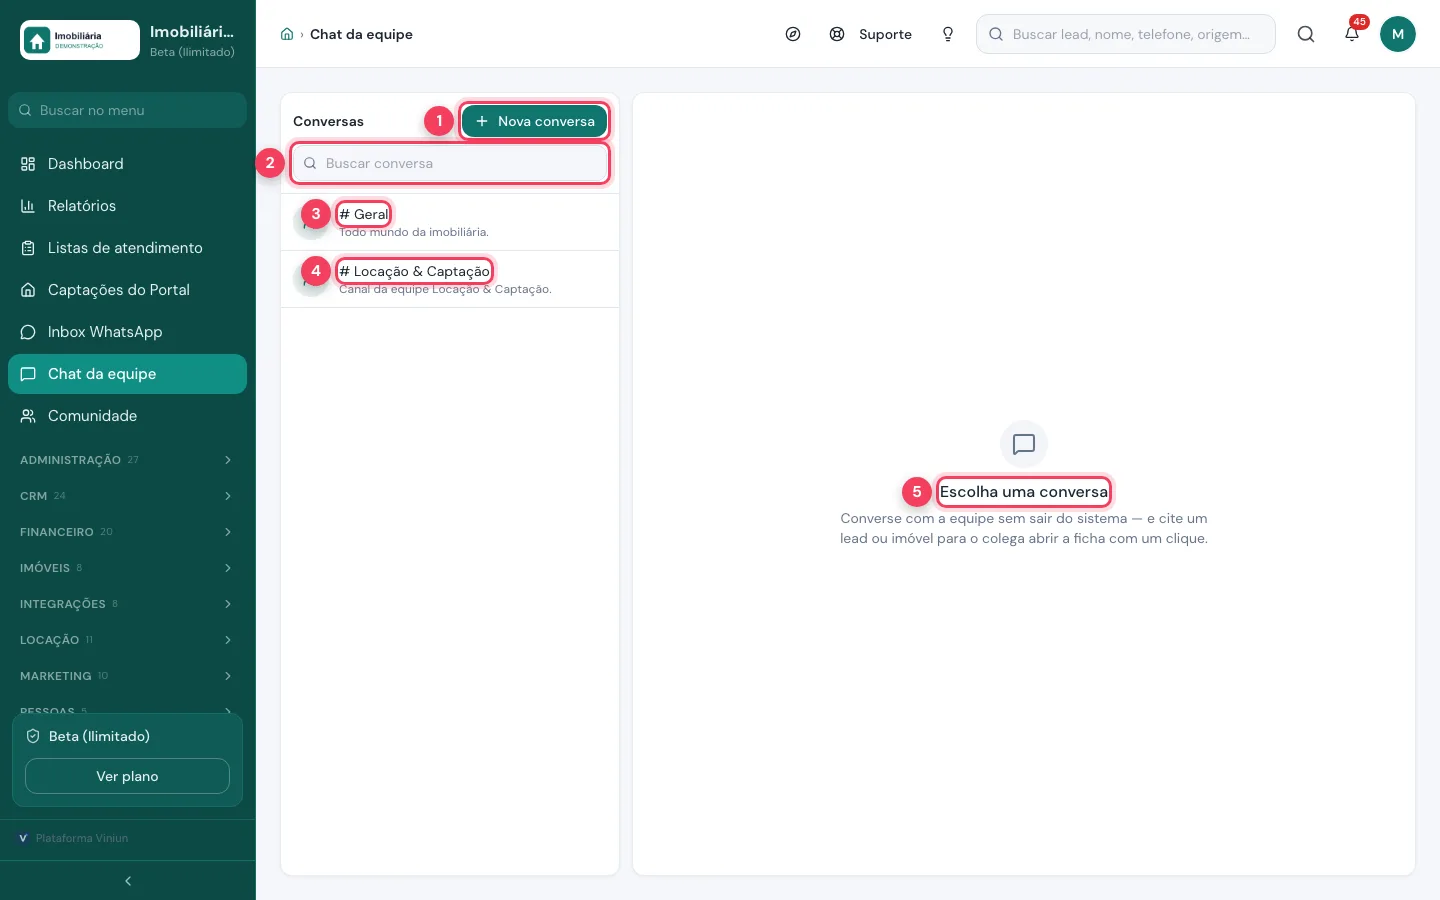Click the home breadcrumb icon
This screenshot has width=1440, height=900.
(x=287, y=34)
